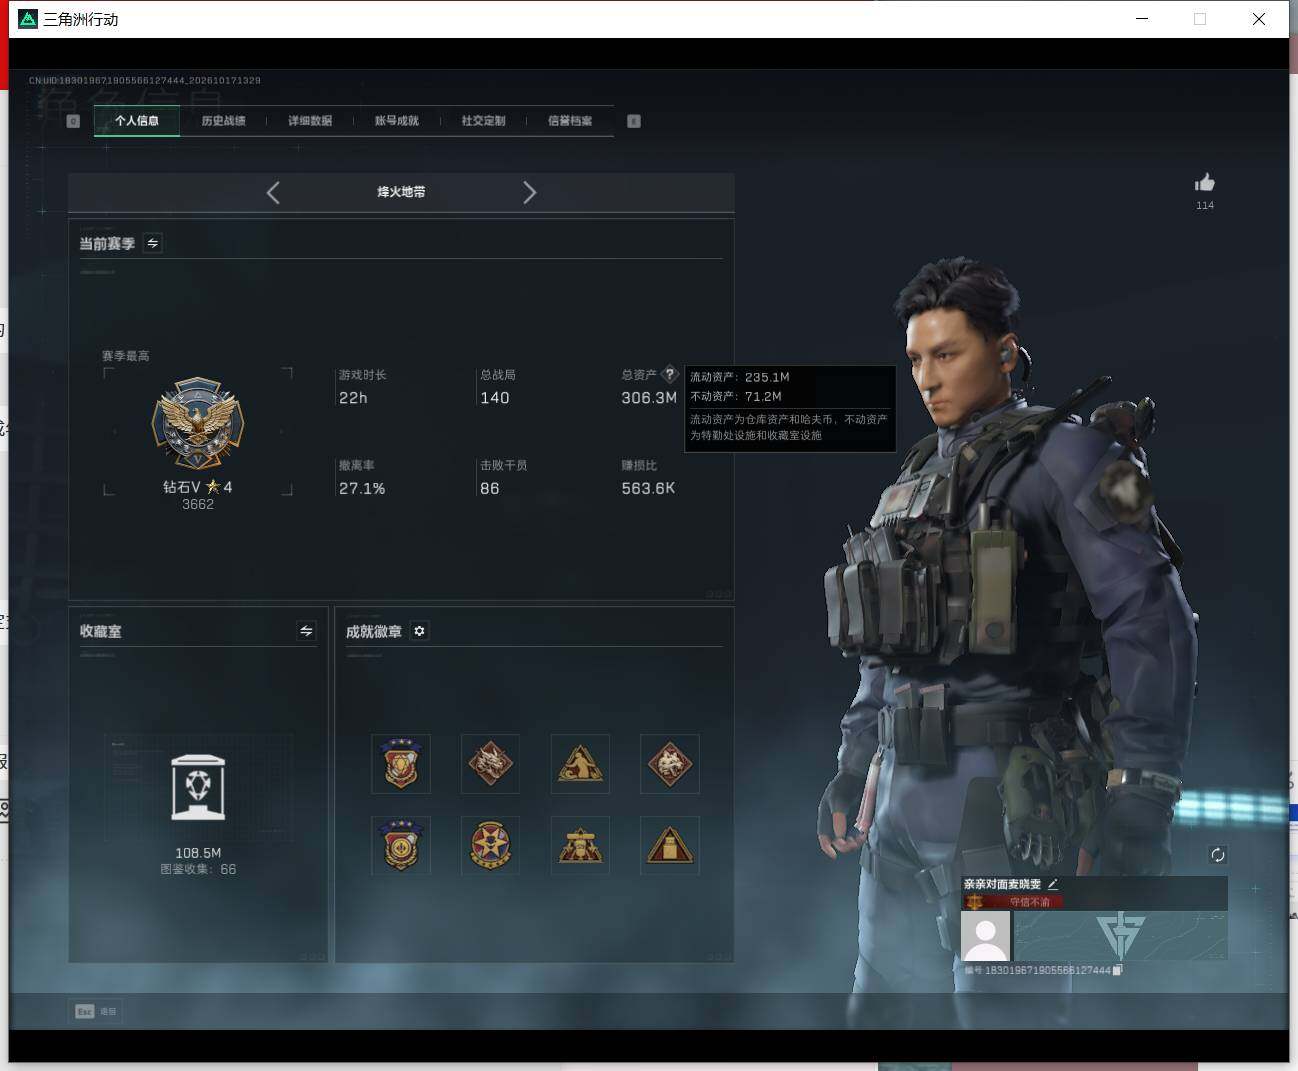Click the Esc return button
1298x1071 pixels.
96,1011
